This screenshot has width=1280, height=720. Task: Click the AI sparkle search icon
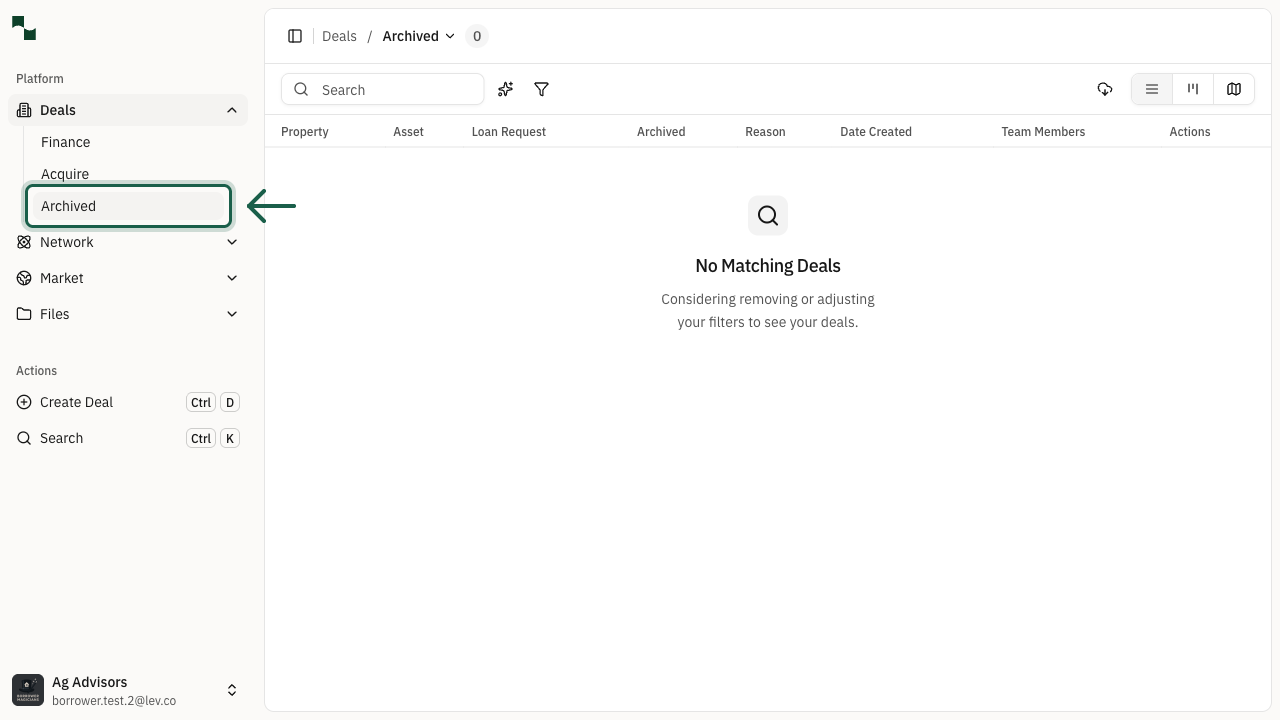506,90
